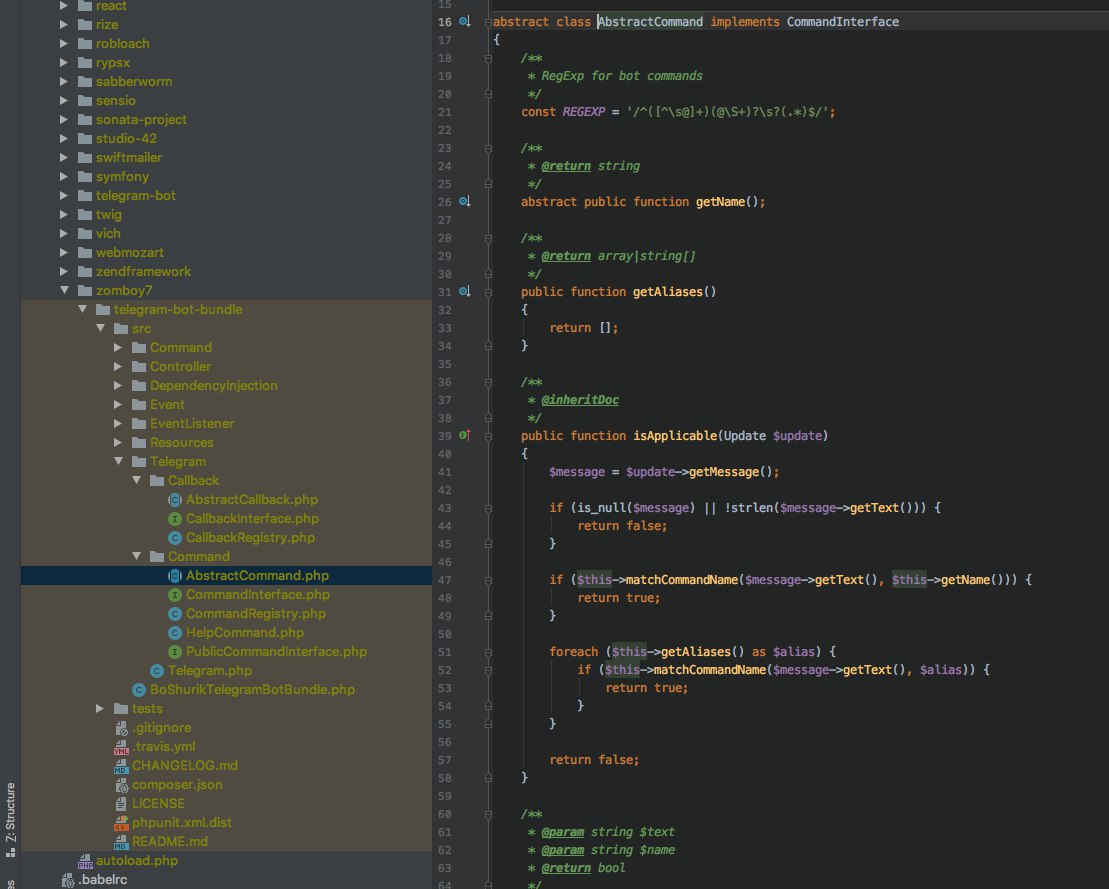Click the CallbackRegistry.php class icon

pyautogui.click(x=175, y=538)
